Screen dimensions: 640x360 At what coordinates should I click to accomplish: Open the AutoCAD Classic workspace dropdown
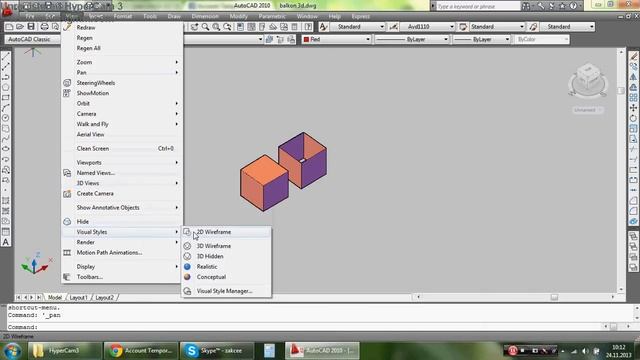pyautogui.click(x=33, y=40)
